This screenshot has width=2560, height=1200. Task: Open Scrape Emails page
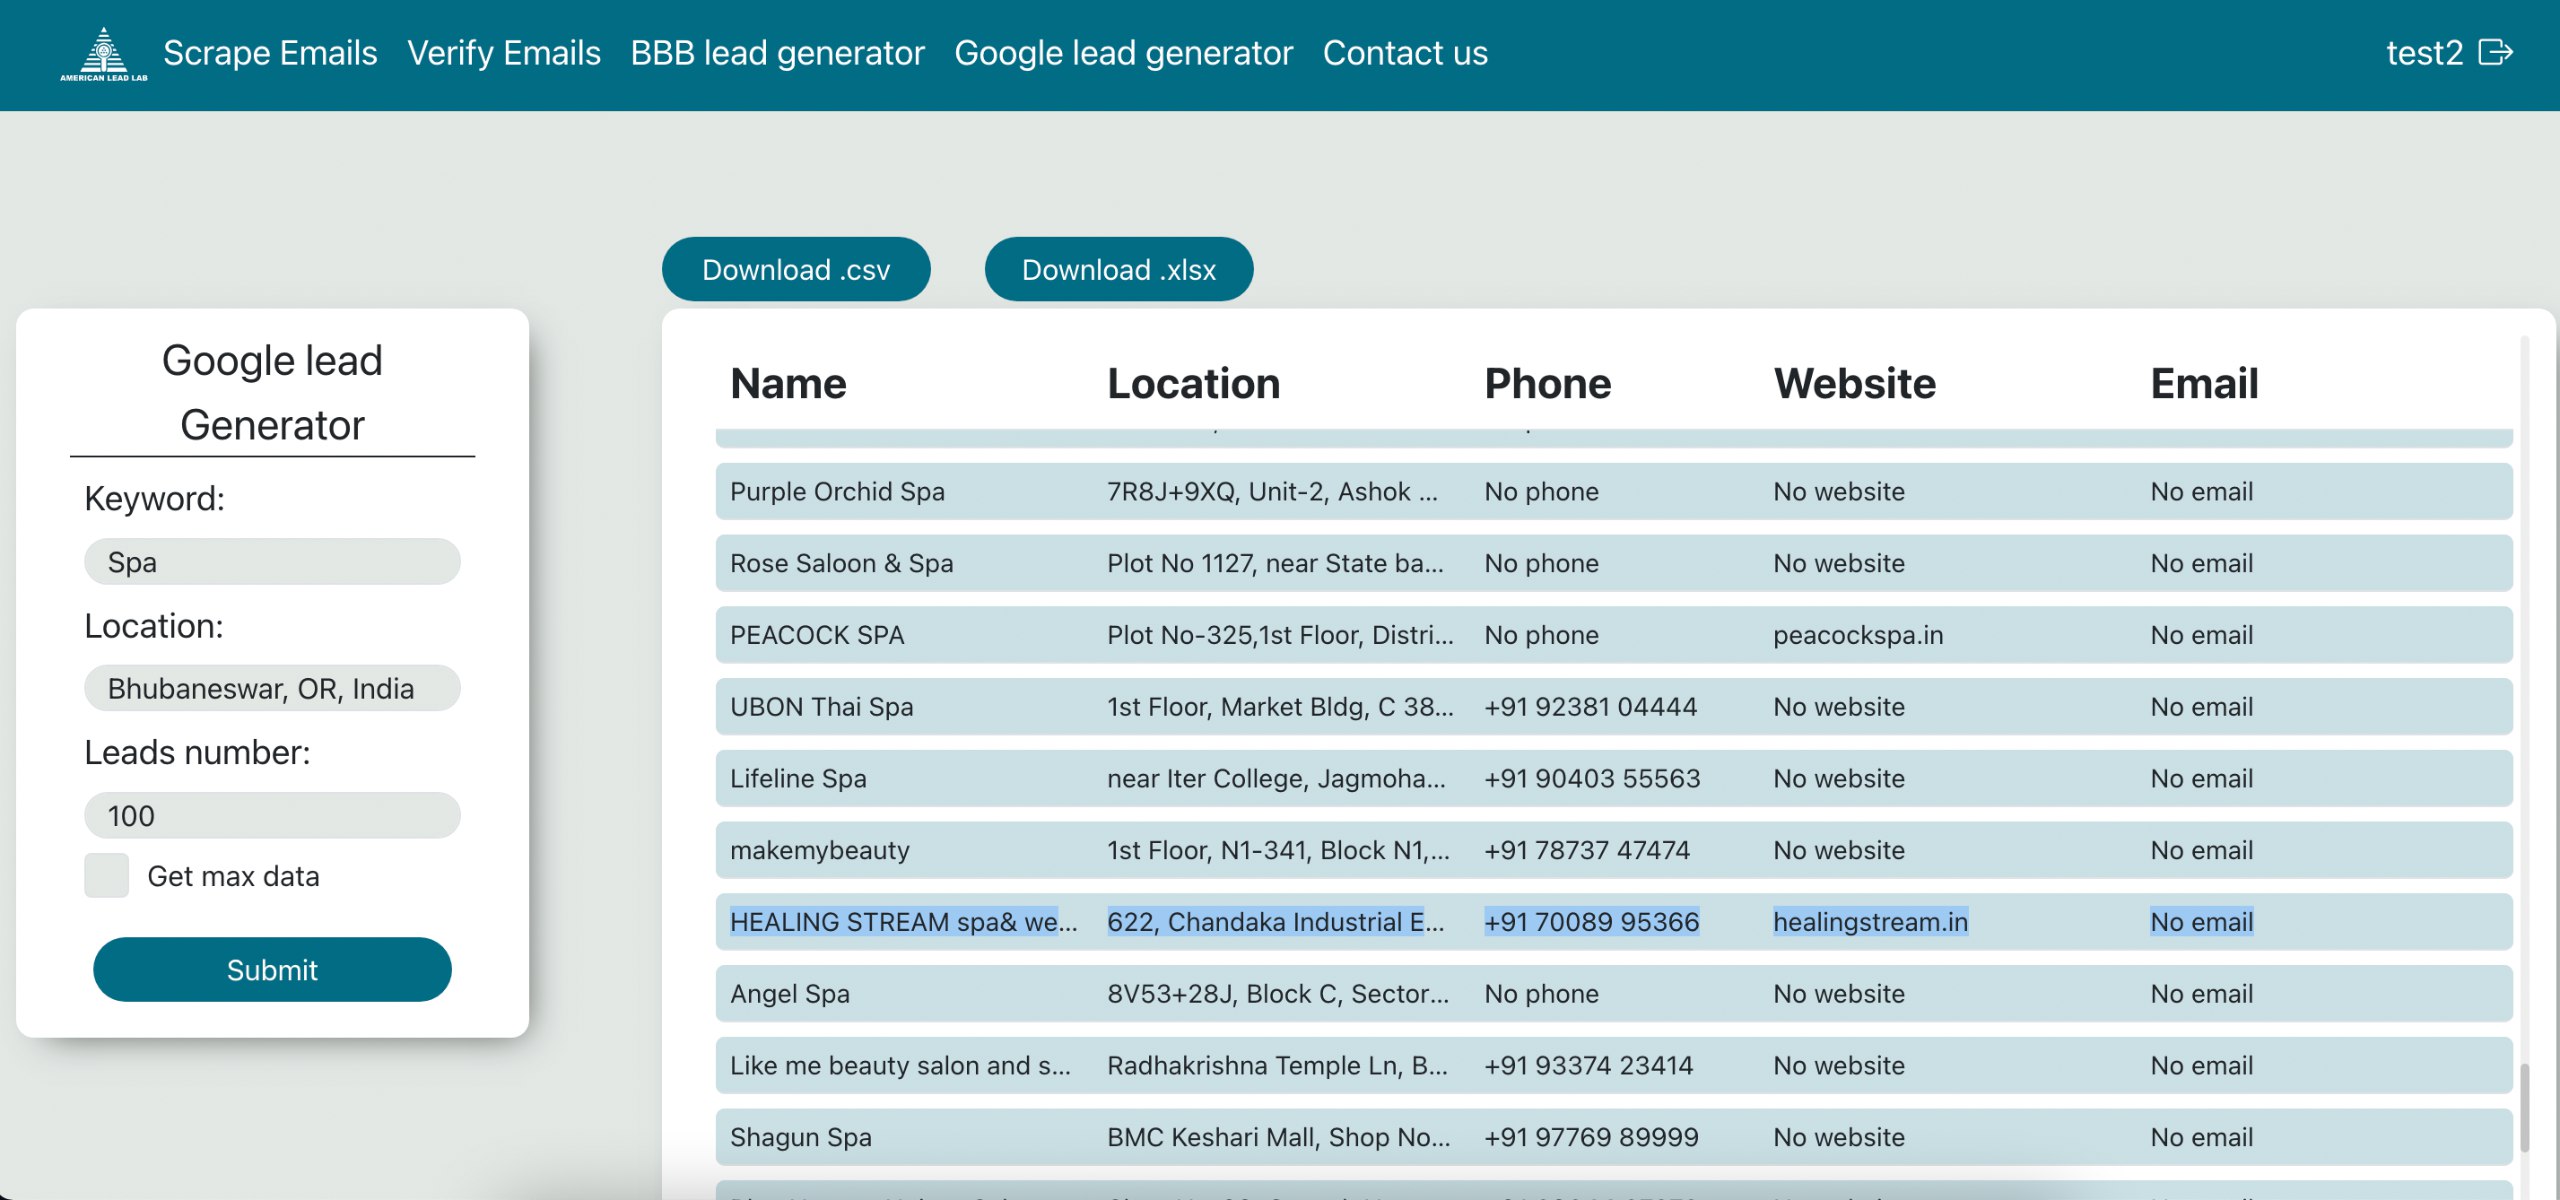(270, 53)
